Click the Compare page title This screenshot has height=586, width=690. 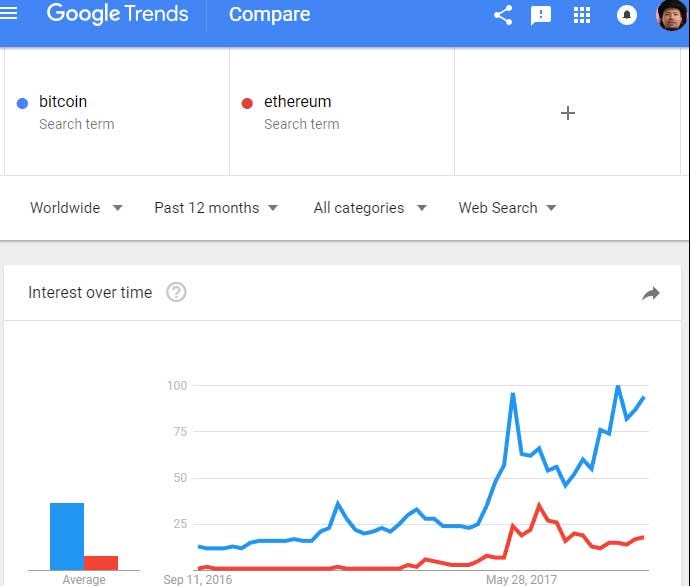pos(269,14)
